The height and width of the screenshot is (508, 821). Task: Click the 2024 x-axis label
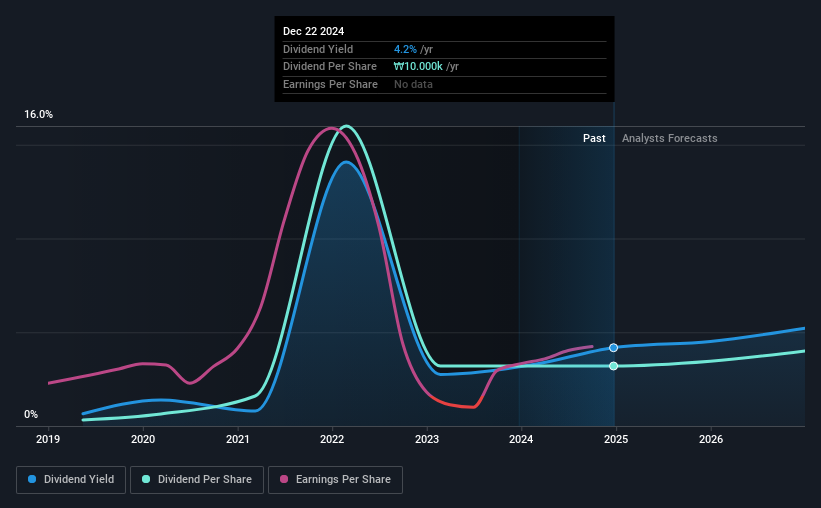(x=521, y=439)
